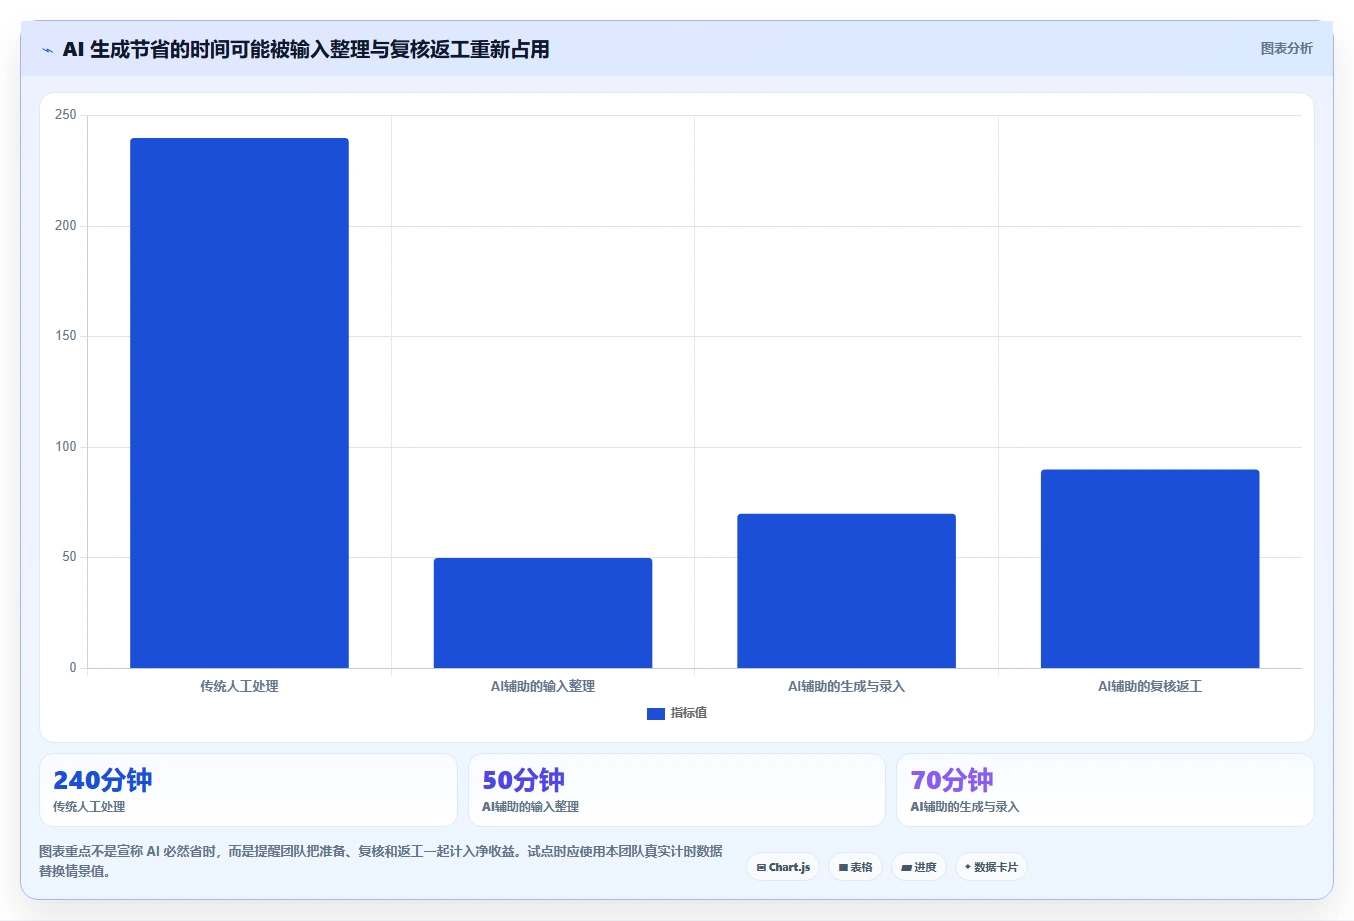Click AI辅助的输入整理 caption under 50分钟
The width and height of the screenshot is (1354, 921).
coord(531,807)
